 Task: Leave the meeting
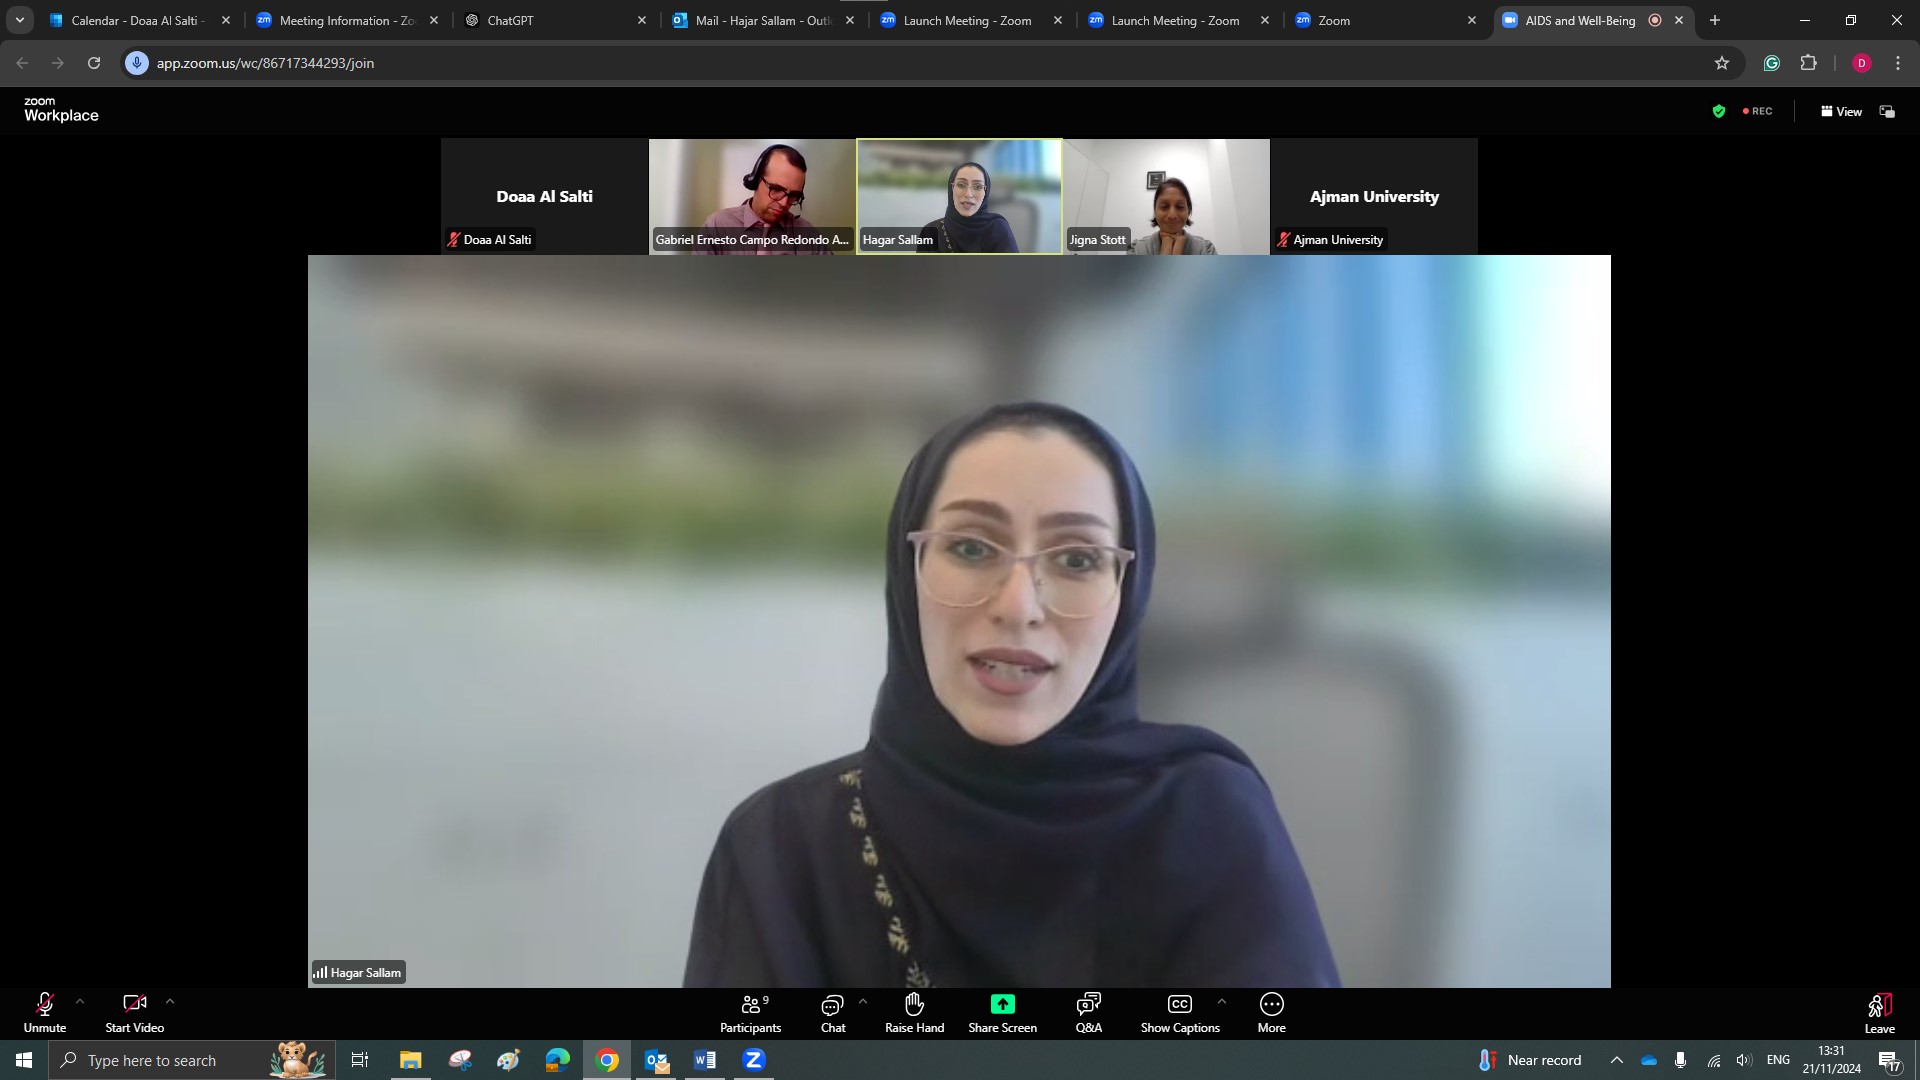(x=1879, y=1012)
